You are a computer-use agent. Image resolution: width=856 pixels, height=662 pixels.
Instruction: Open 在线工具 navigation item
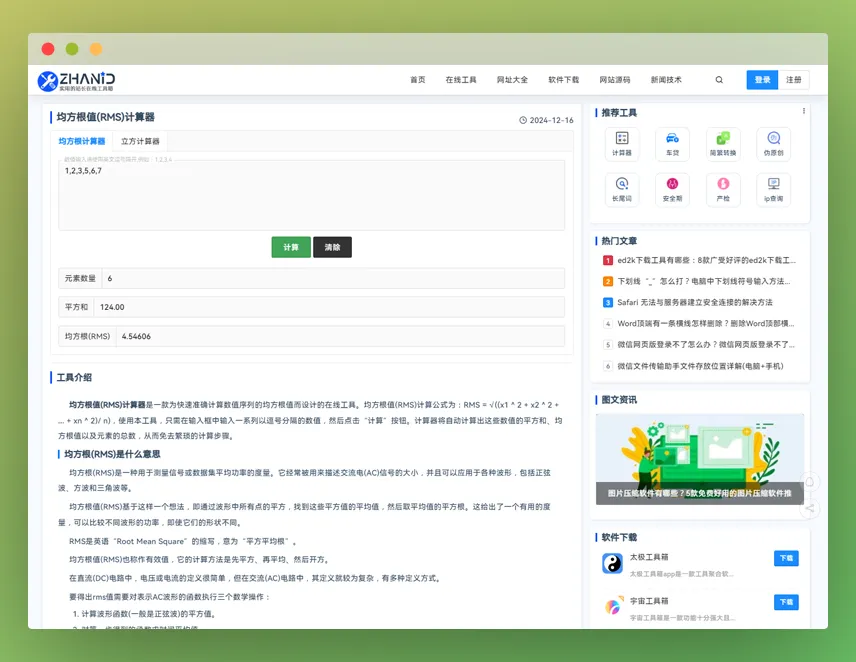461,80
